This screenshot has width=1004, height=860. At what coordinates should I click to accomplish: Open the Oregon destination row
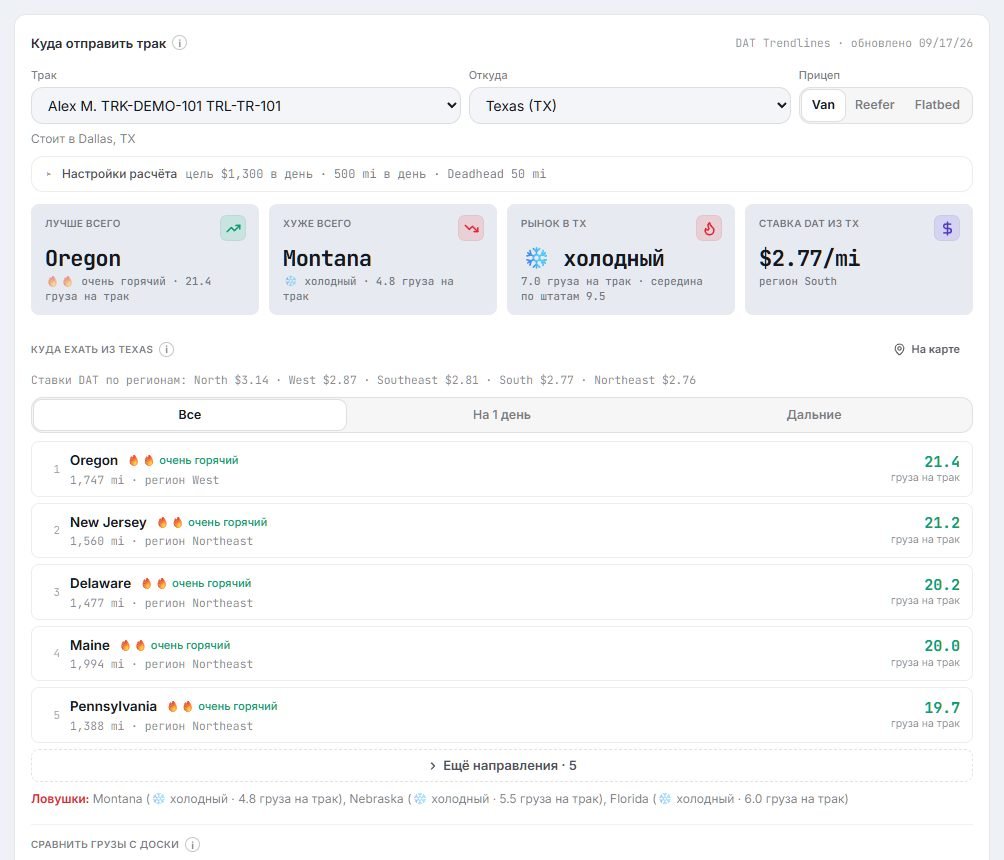502,469
